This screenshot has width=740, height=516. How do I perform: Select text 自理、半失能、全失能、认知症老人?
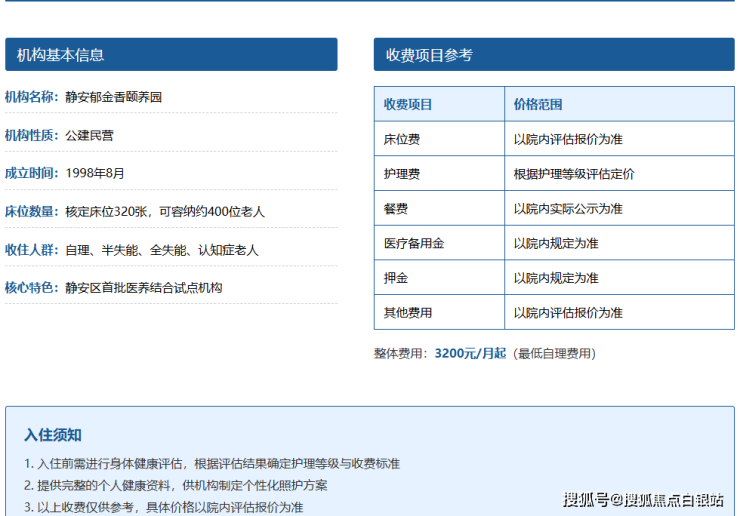point(162,250)
